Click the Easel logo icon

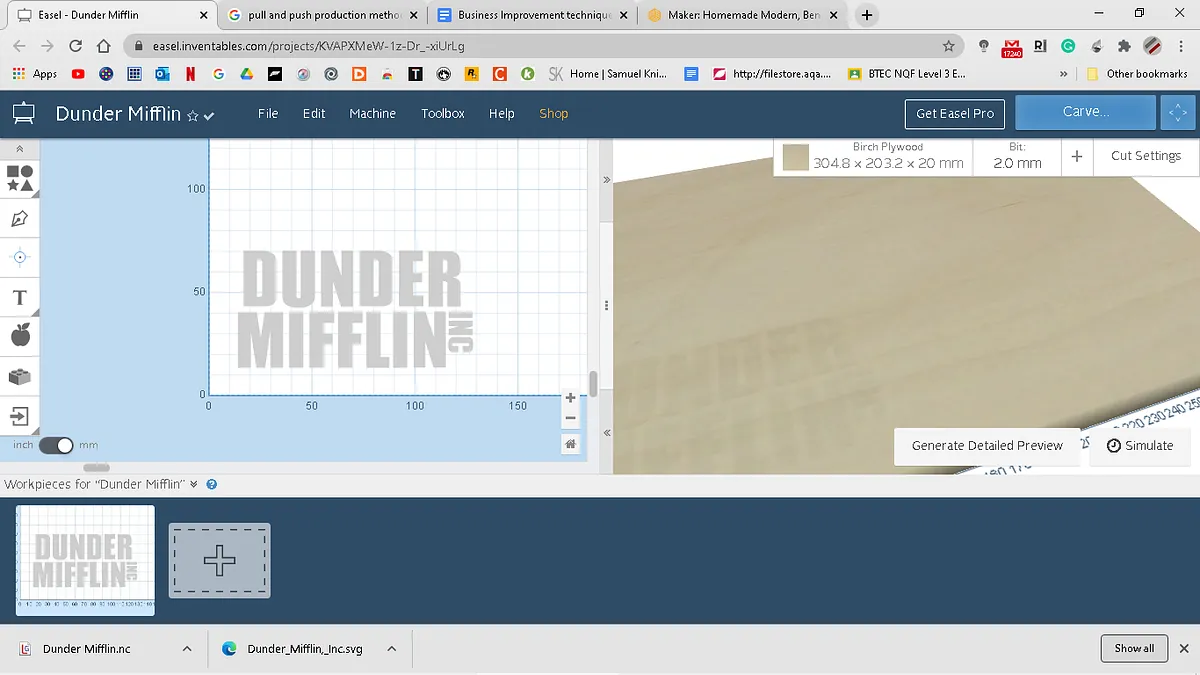click(x=24, y=114)
